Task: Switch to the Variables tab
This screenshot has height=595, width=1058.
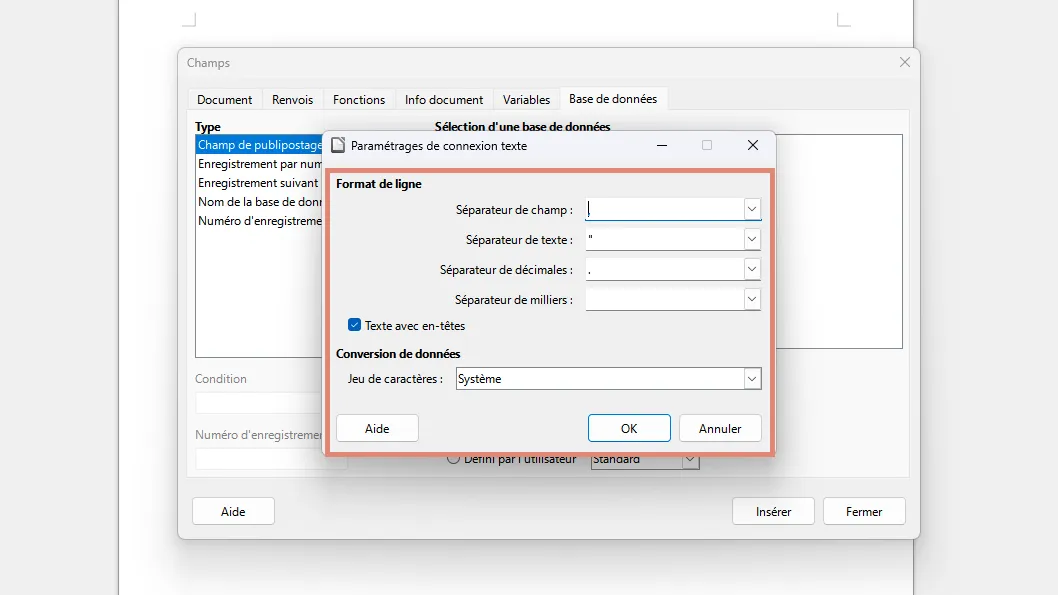Action: coord(526,99)
